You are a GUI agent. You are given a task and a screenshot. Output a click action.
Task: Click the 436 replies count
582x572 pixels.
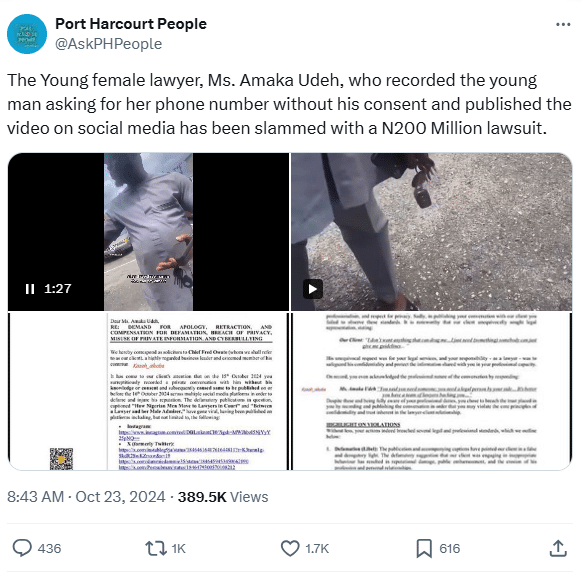49,549
